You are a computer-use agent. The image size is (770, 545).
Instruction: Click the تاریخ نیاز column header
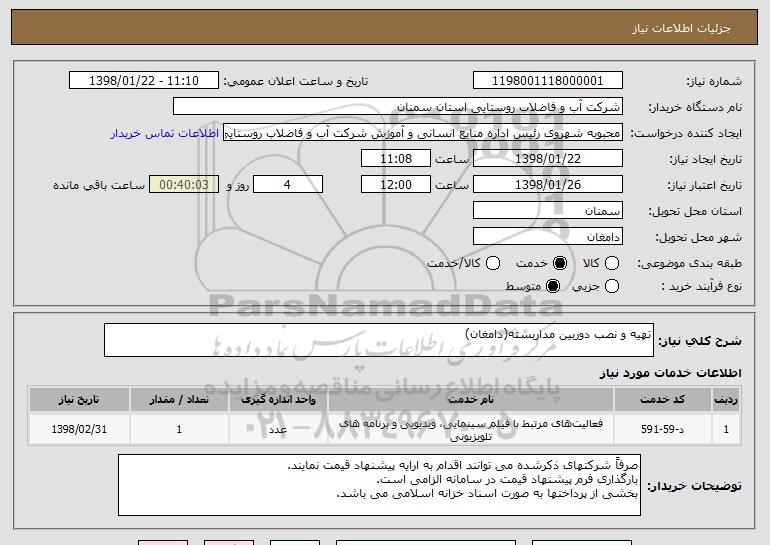tap(79, 400)
